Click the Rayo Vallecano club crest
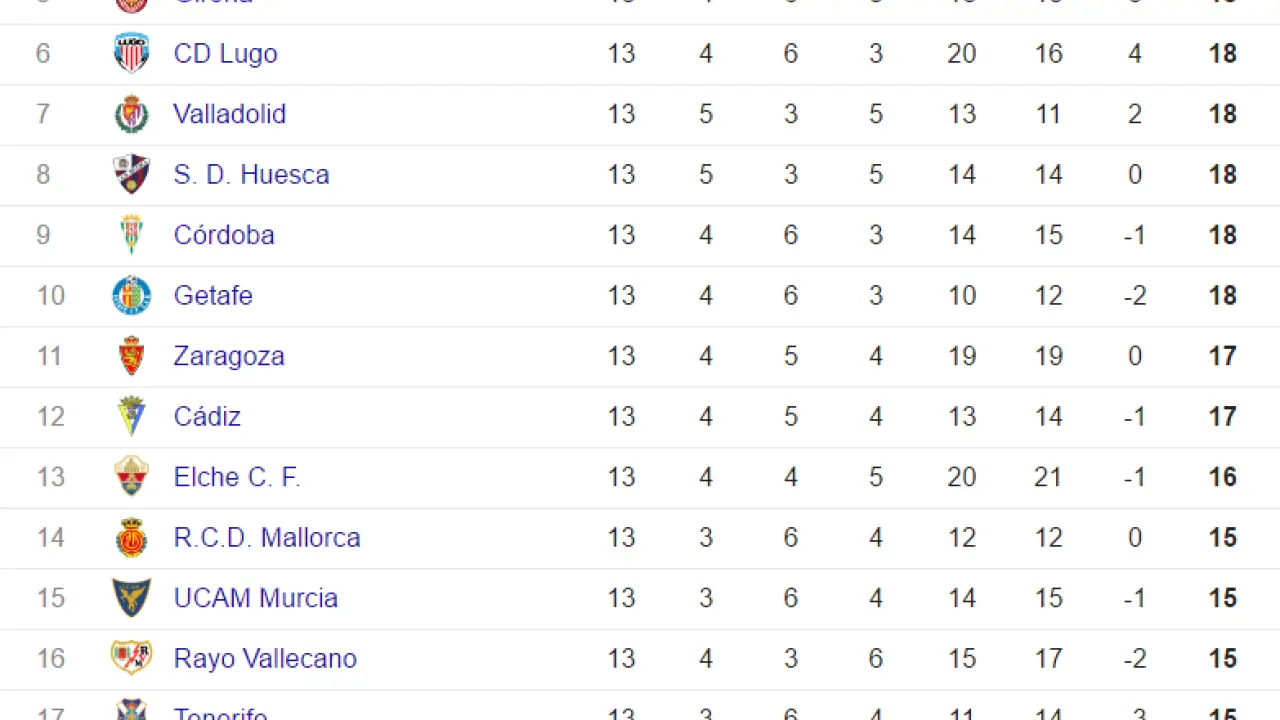The width and height of the screenshot is (1280, 720). pyautogui.click(x=131, y=658)
